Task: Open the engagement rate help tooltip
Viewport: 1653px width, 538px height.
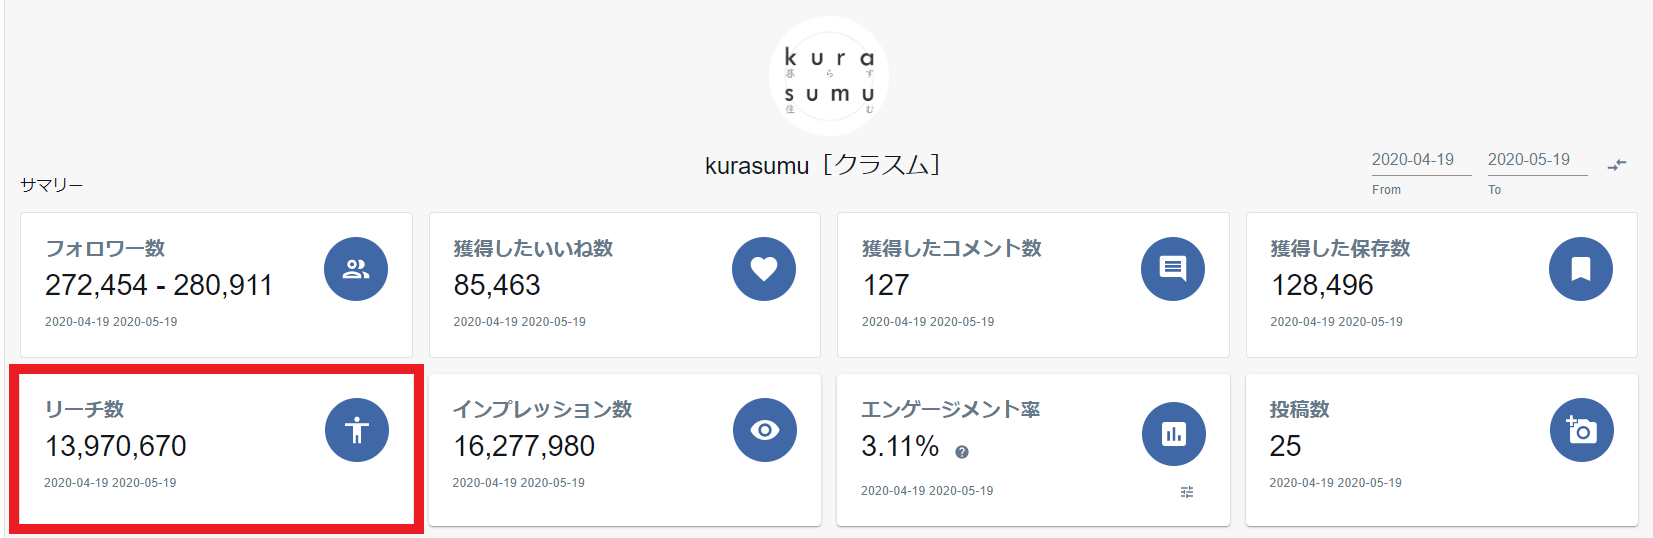Action: click(x=962, y=452)
